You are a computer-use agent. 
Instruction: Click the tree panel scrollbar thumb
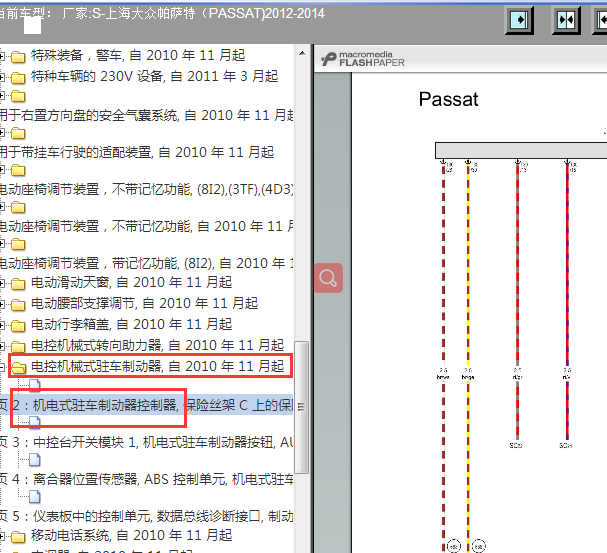coord(302,407)
